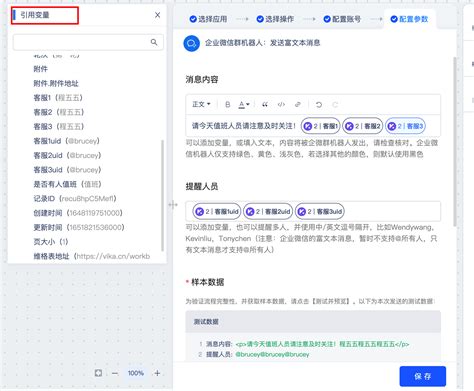
Task: Click the config panel vertical scrollbar
Action: [455, 142]
